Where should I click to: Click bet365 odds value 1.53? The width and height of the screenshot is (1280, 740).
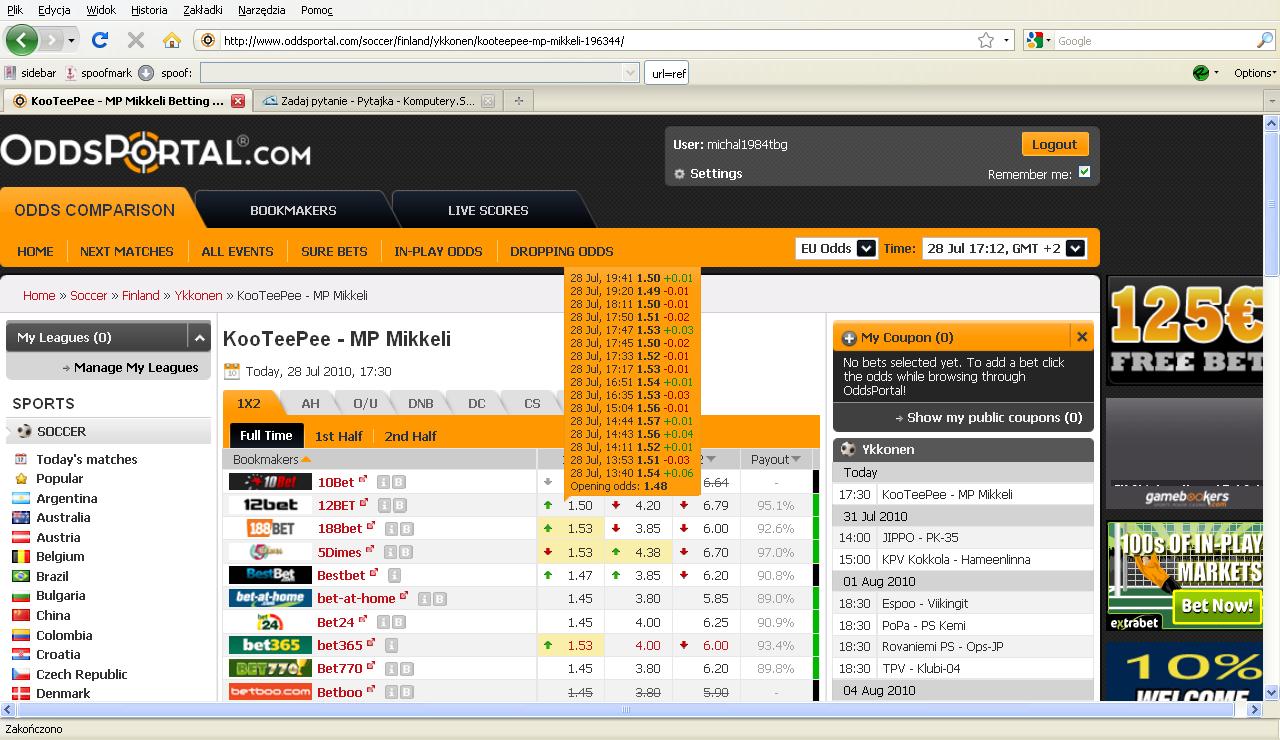pos(580,645)
